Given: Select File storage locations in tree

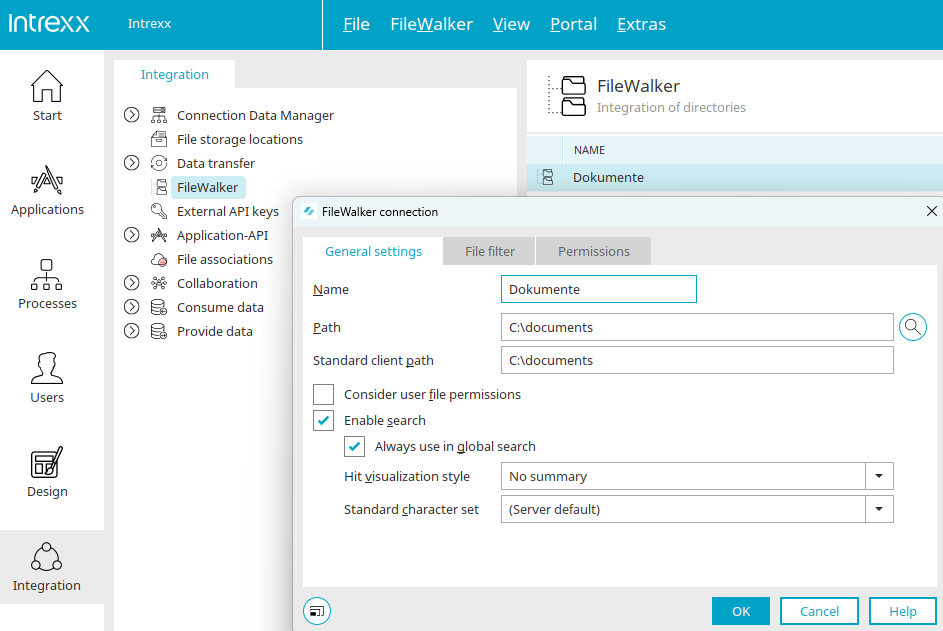Looking at the screenshot, I should click(x=239, y=139).
